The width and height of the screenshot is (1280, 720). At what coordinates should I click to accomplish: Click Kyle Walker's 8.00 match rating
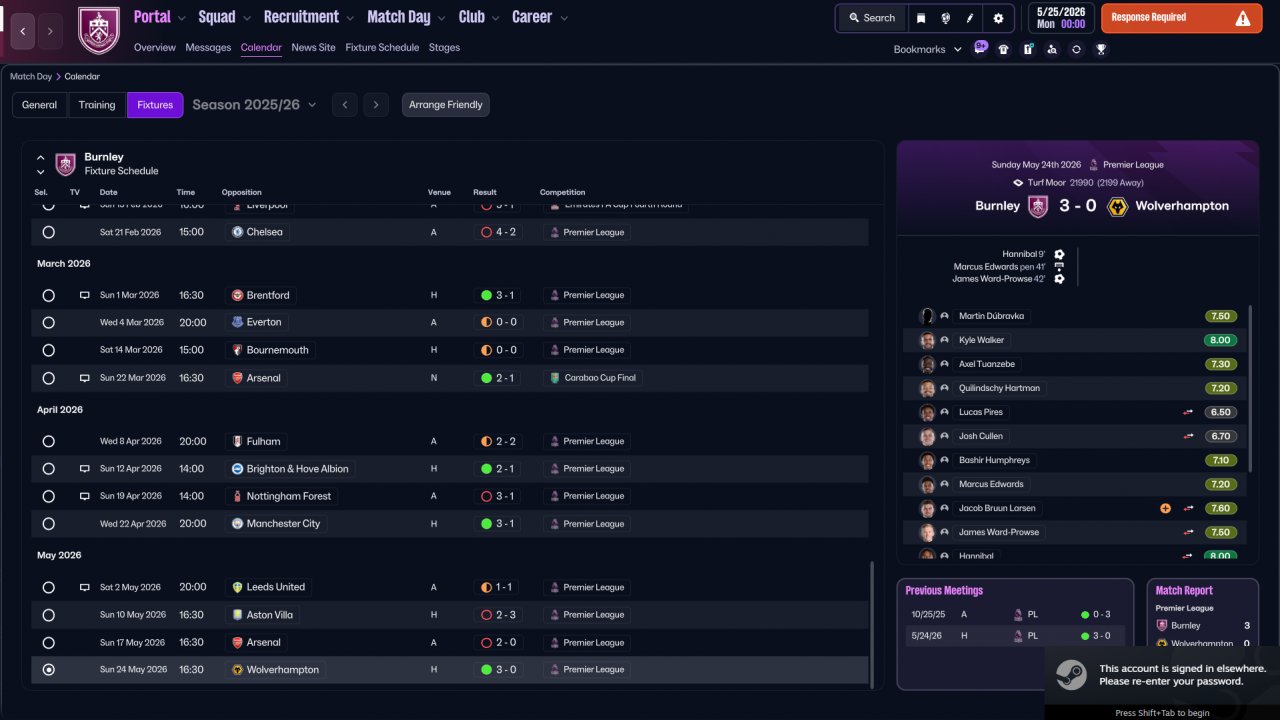1220,340
